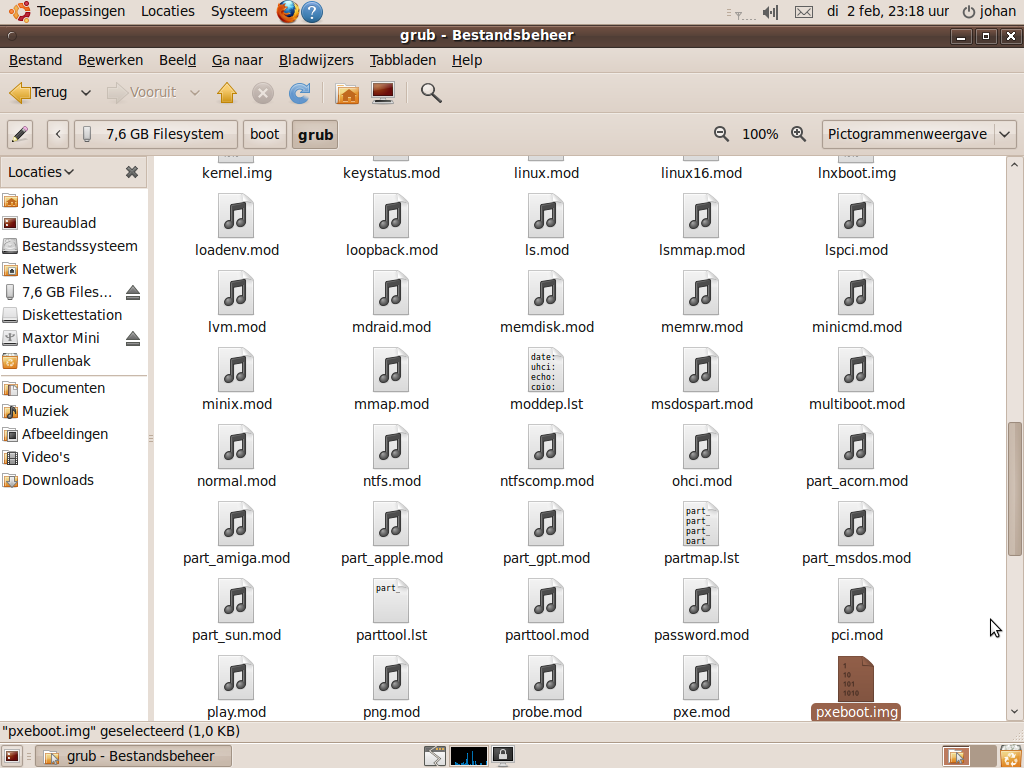Click the Home folder toolbar icon

(347, 93)
